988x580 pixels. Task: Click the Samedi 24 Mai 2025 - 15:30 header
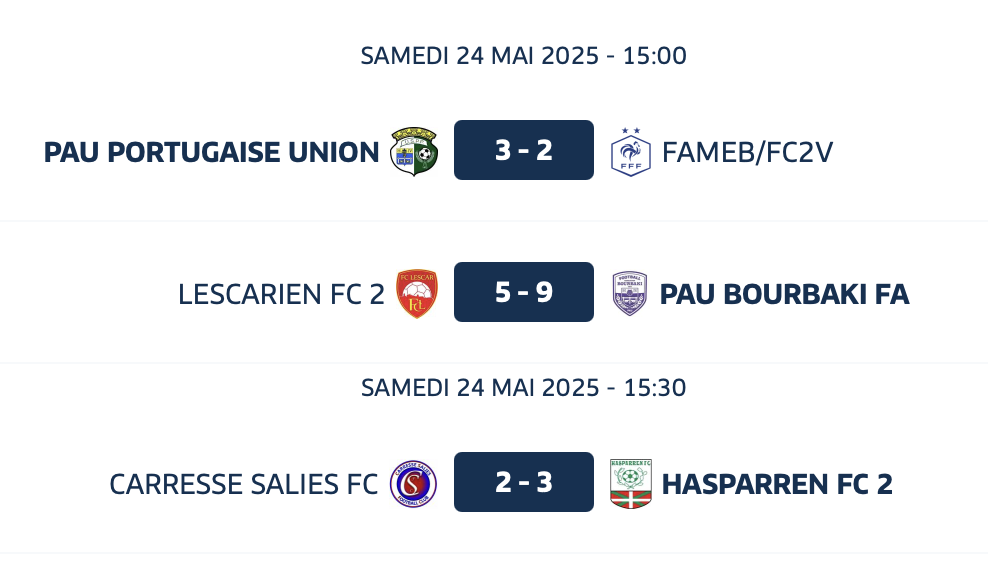pyautogui.click(x=524, y=388)
